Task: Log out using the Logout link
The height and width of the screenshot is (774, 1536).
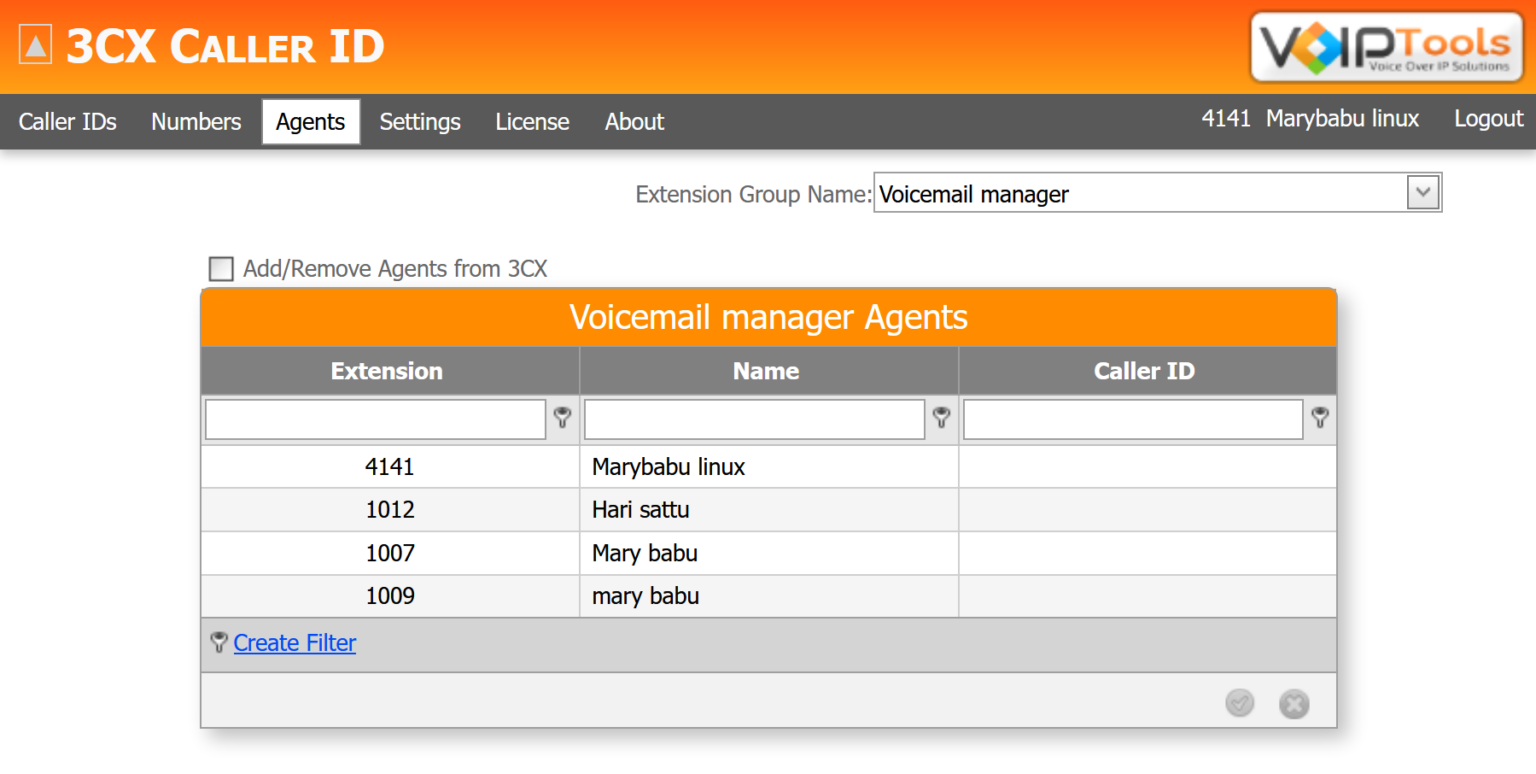Action: click(x=1488, y=119)
